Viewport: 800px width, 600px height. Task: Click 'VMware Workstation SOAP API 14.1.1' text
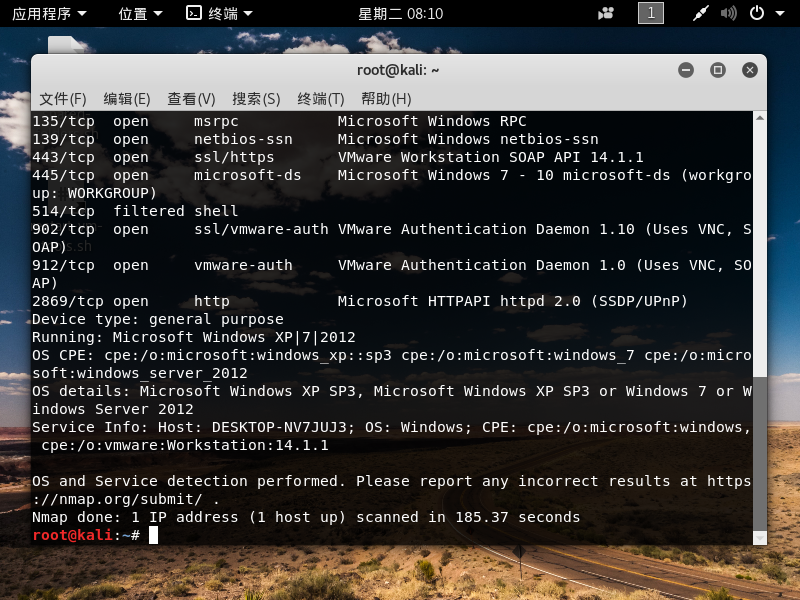[x=490, y=157]
